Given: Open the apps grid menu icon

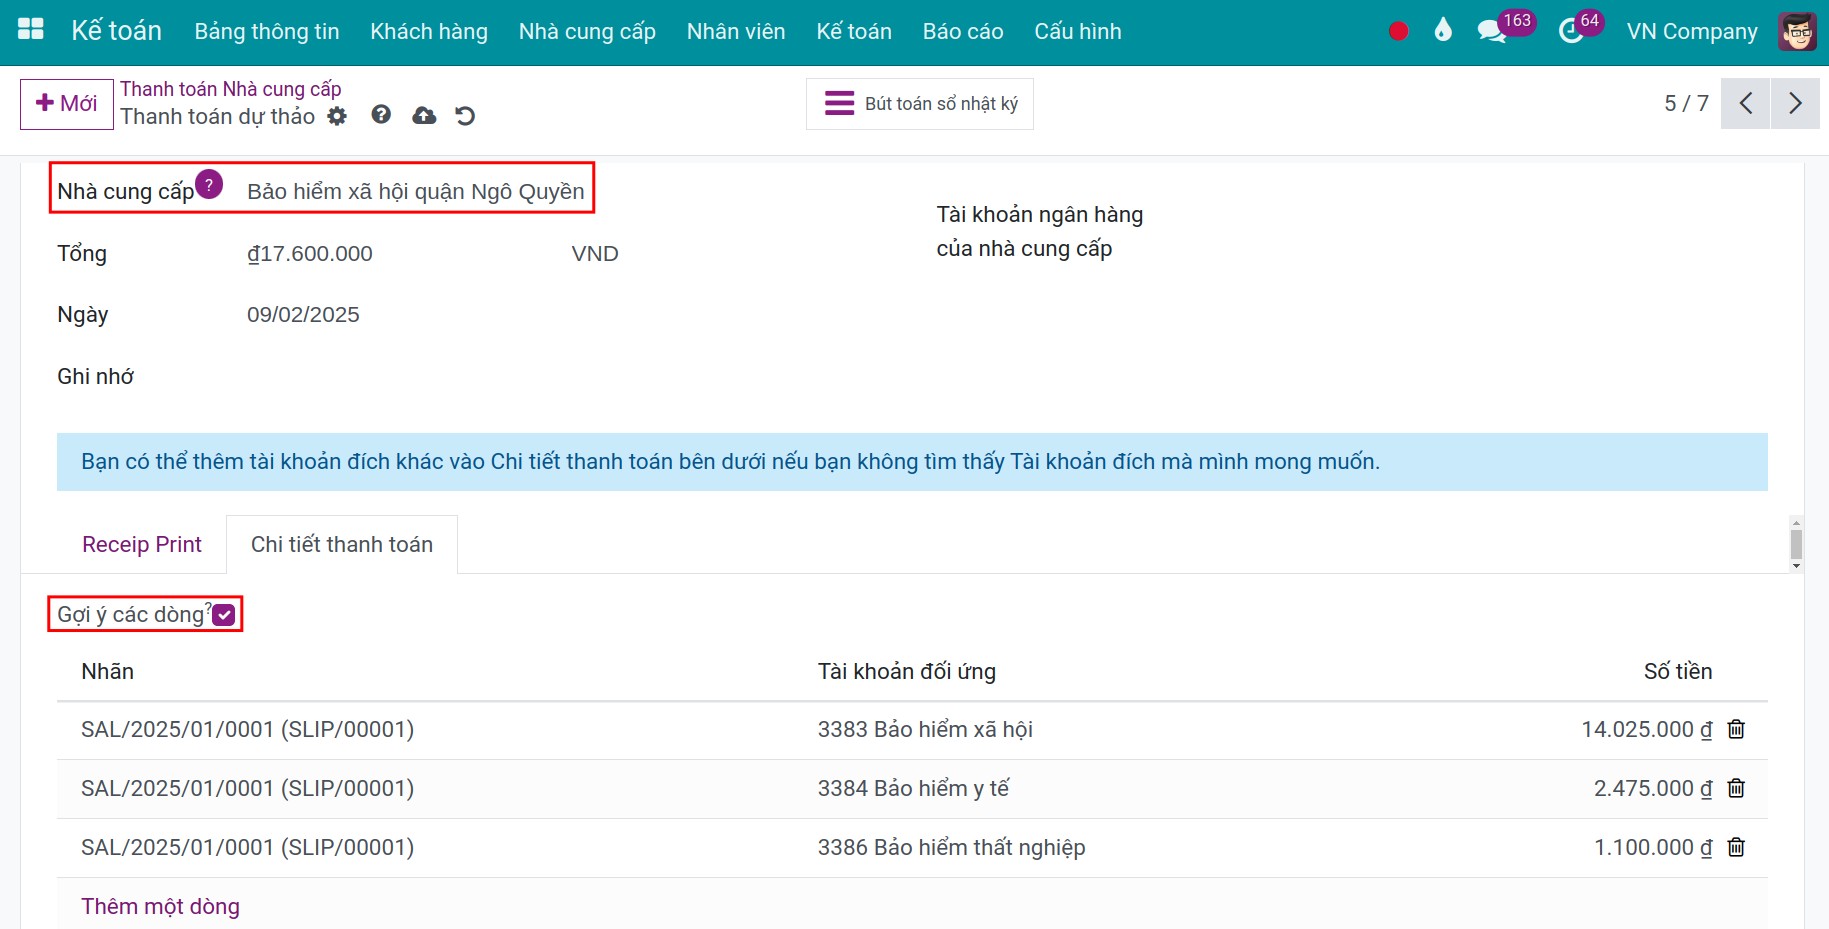Looking at the screenshot, I should point(31,30).
